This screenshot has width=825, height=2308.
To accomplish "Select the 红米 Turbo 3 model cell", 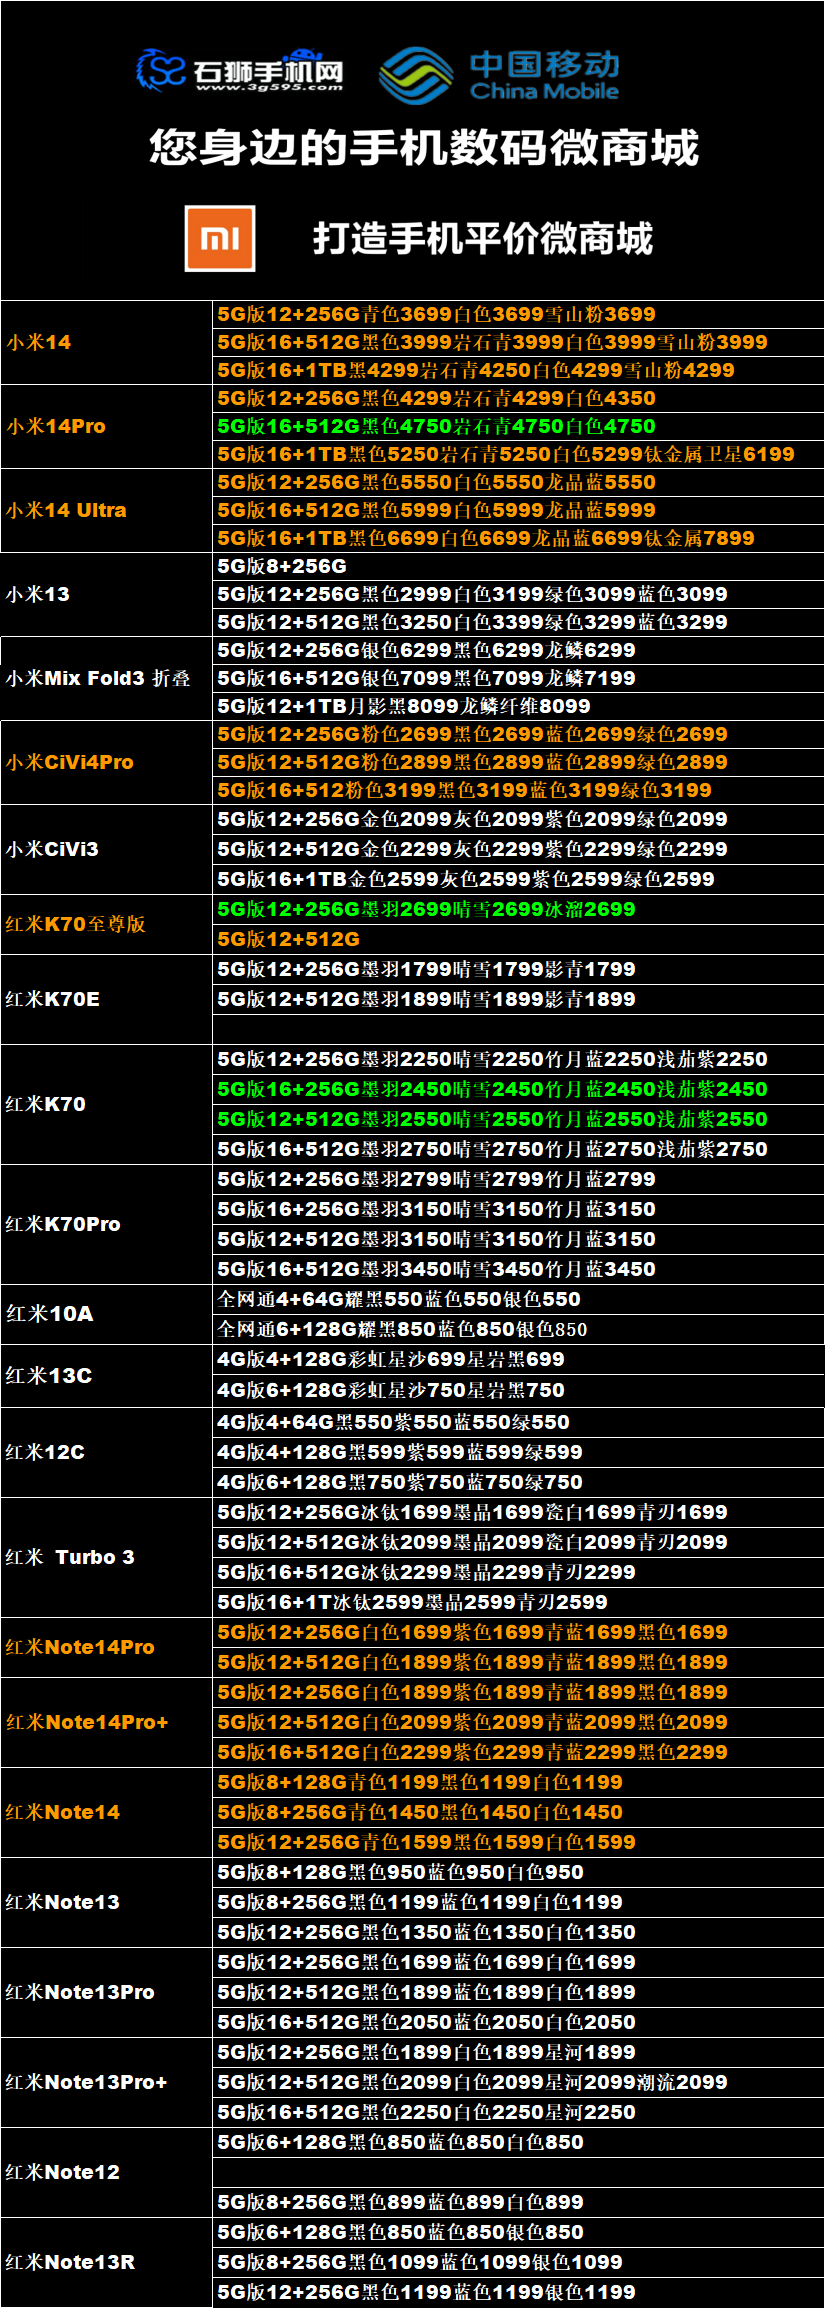I will (107, 1557).
